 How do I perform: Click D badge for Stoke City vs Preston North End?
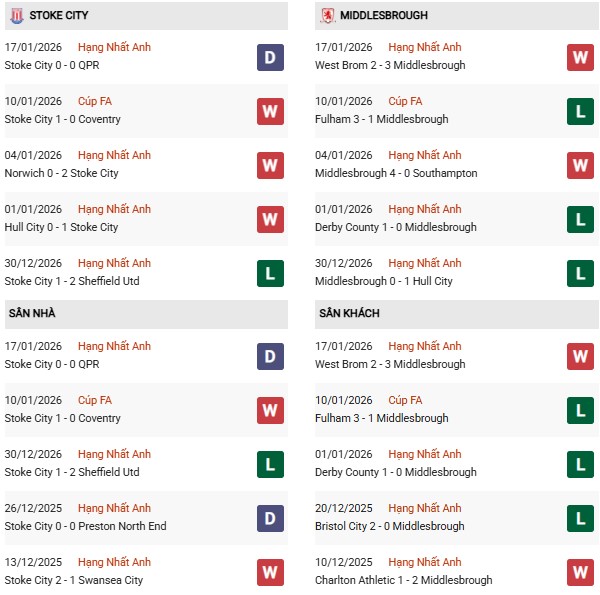click(x=270, y=518)
